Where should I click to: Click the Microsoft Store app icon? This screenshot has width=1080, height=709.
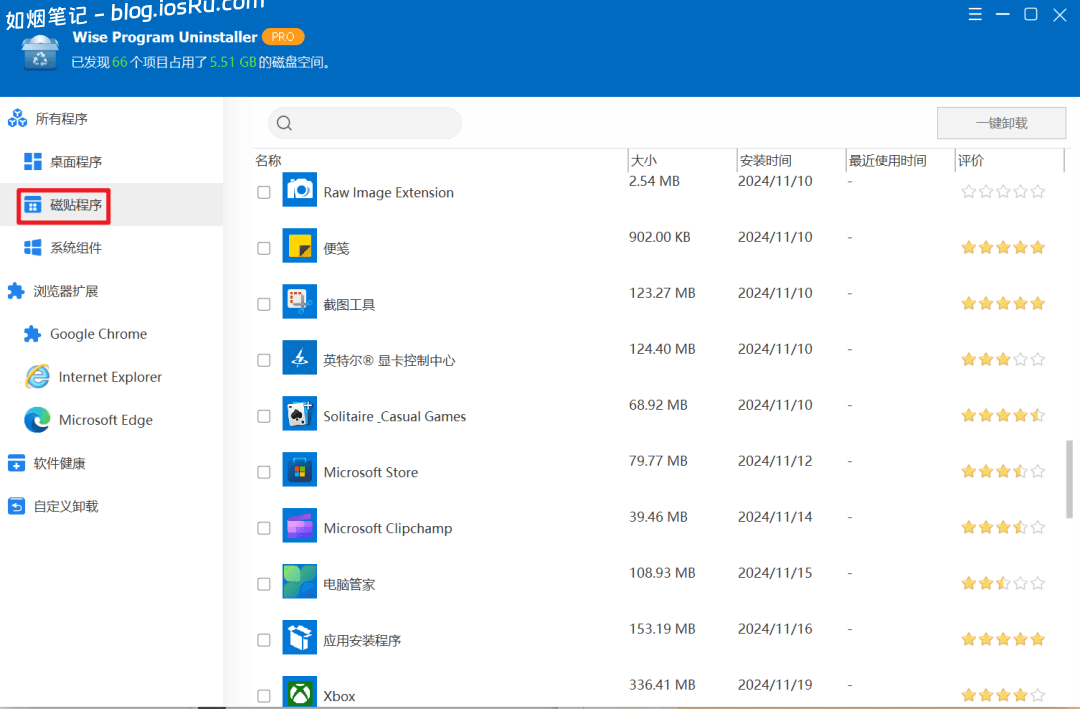(x=299, y=470)
